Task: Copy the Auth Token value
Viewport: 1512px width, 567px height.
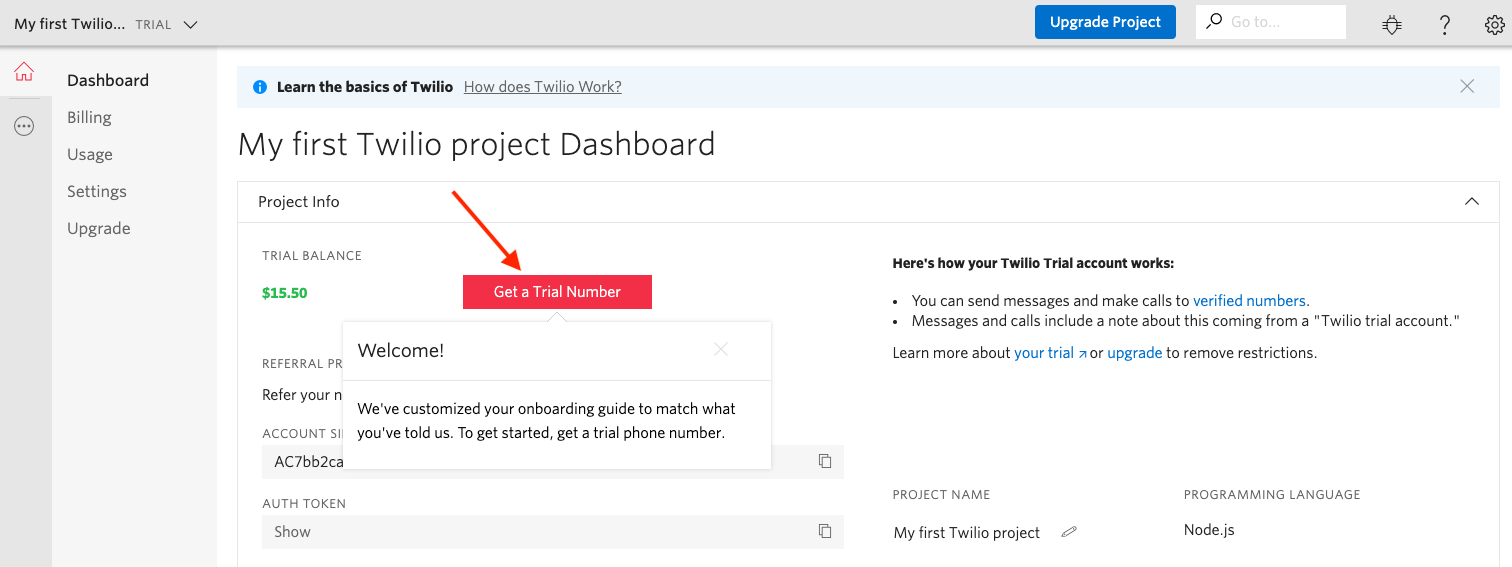Action: point(825,531)
